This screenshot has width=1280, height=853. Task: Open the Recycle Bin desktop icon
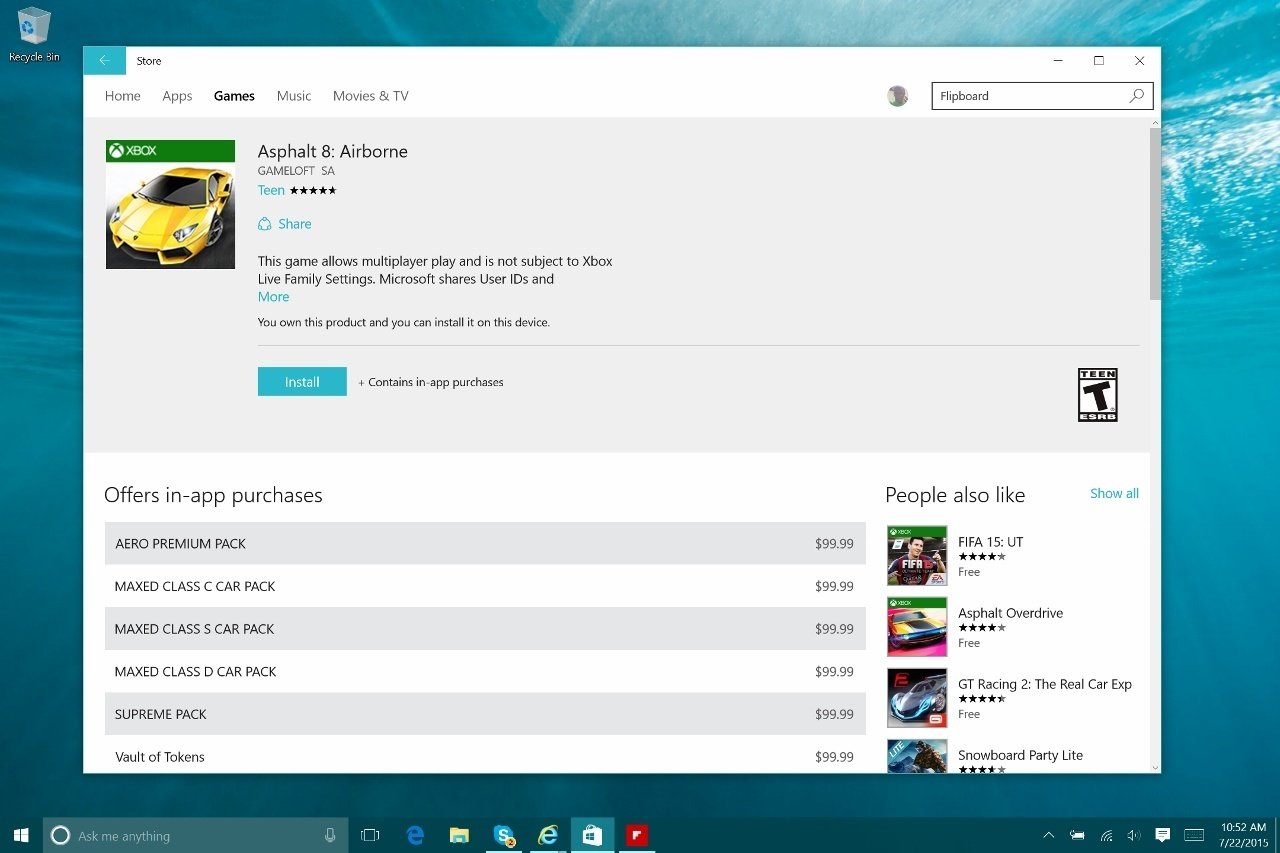point(34,35)
